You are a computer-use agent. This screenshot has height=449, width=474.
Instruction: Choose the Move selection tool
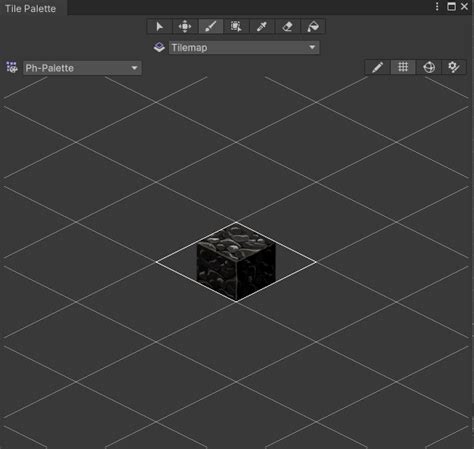click(x=185, y=26)
